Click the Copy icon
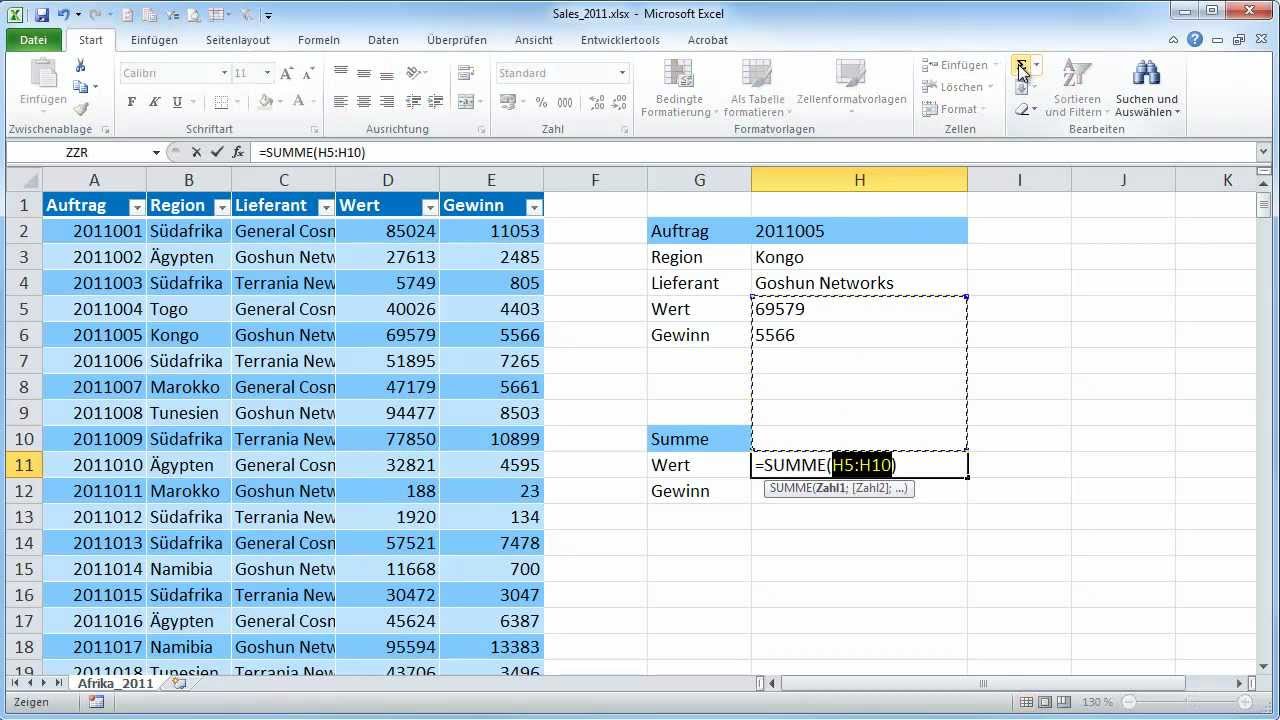The image size is (1280, 720). (x=81, y=88)
